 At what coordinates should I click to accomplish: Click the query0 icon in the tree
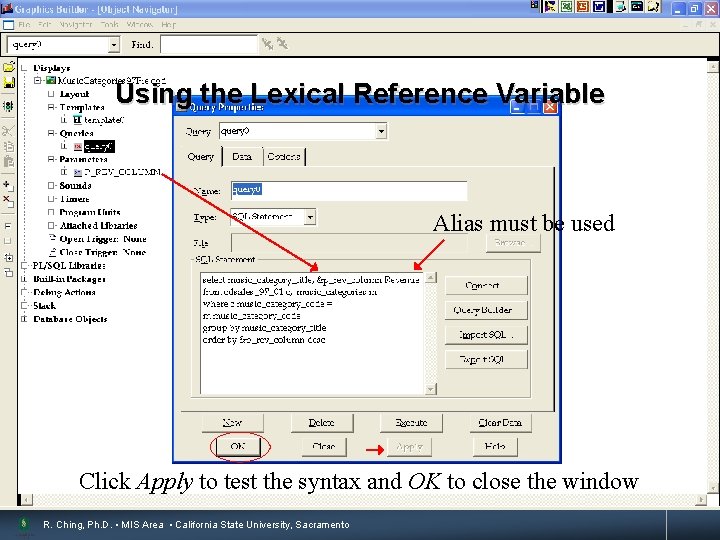point(78,146)
